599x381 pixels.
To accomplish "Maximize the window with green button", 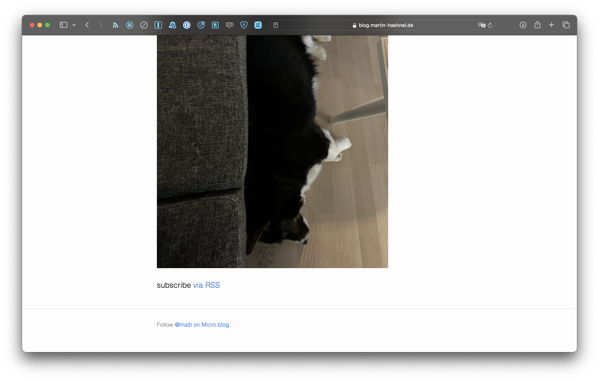I will [47, 25].
